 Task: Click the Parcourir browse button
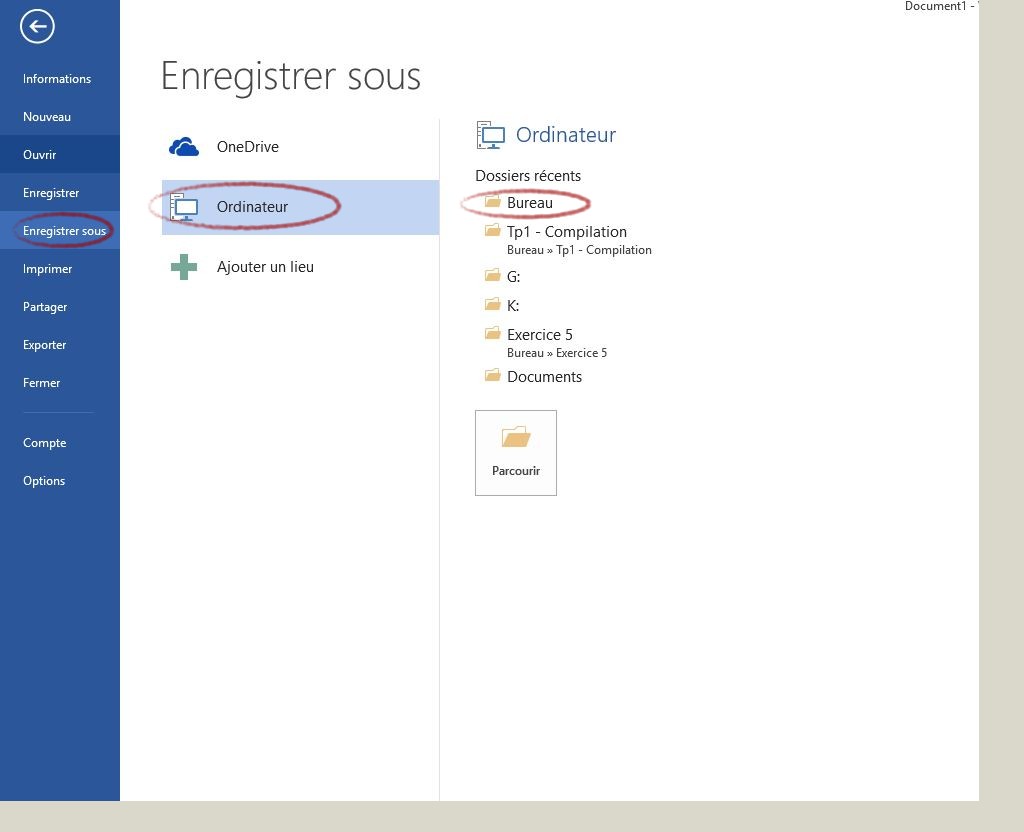click(516, 453)
